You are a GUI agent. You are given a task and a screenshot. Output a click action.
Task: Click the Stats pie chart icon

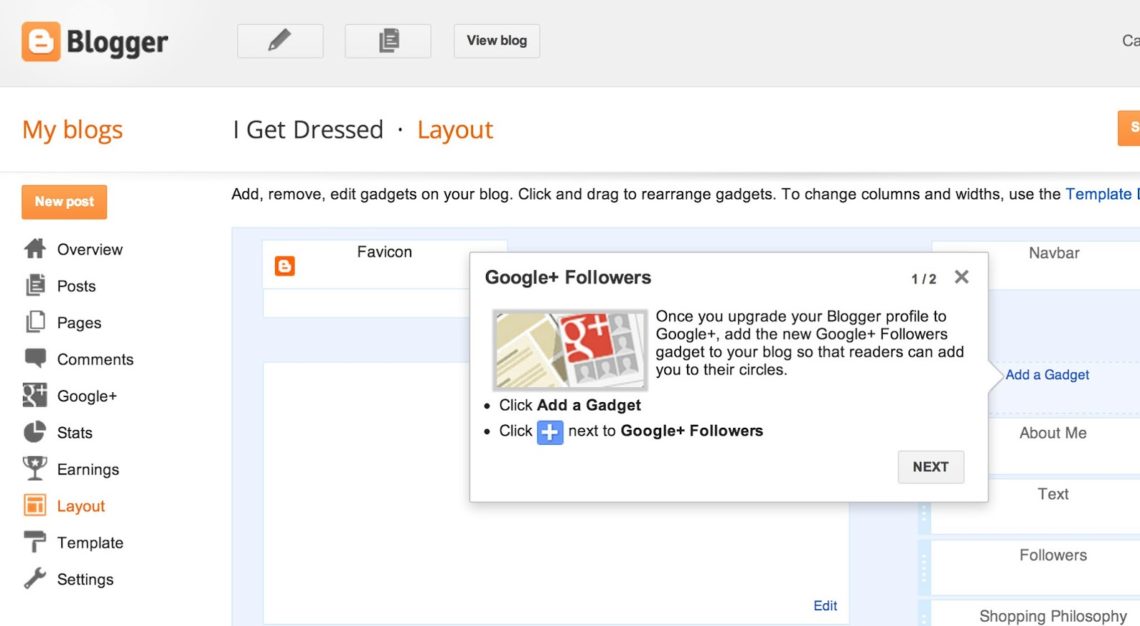point(35,432)
